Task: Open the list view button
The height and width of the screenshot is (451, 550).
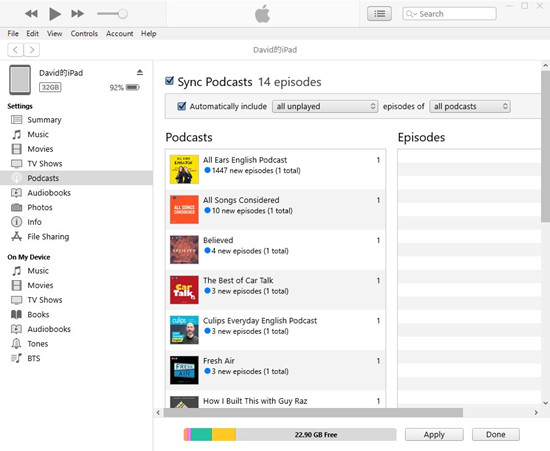Action: (379, 14)
